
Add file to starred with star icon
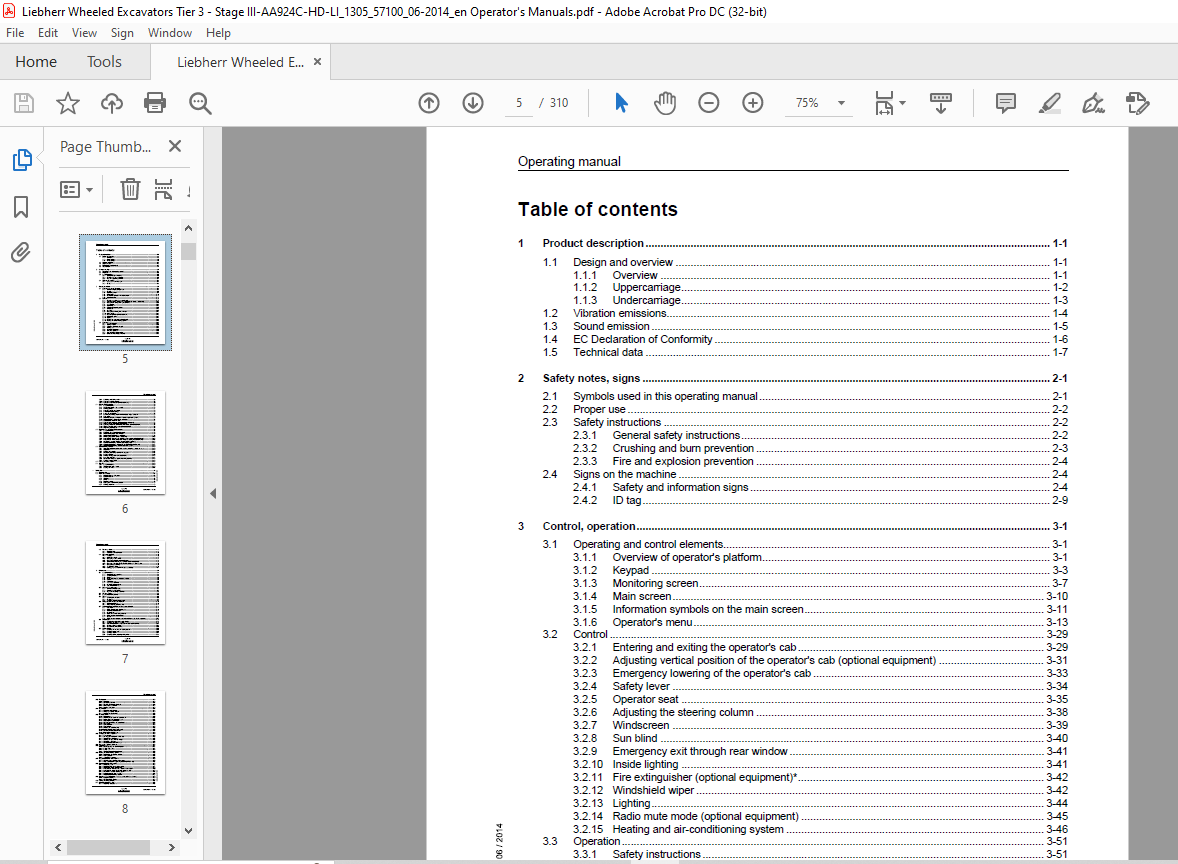click(x=68, y=103)
